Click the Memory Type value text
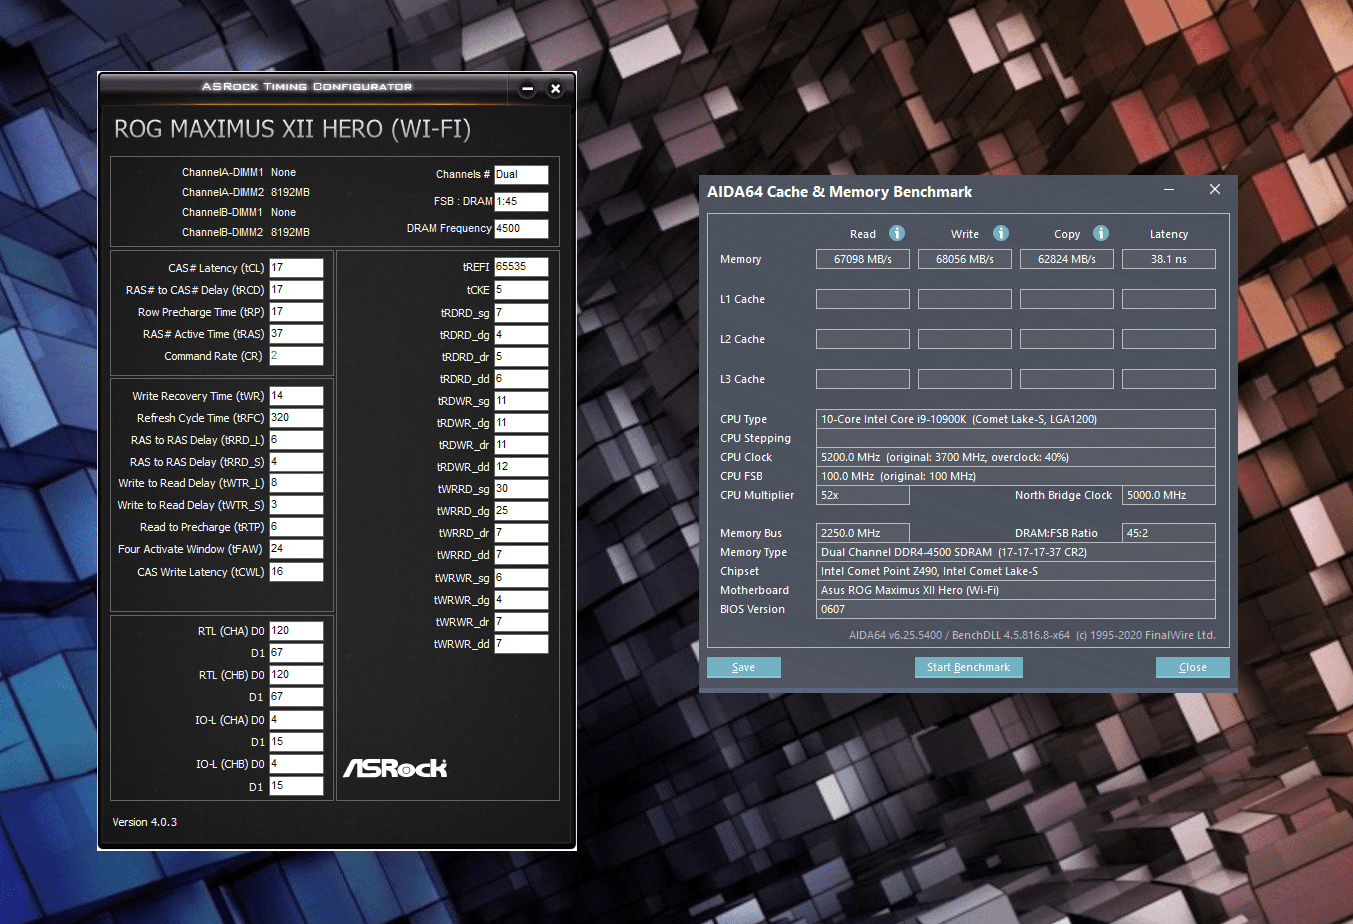Screen dimensions: 1353x924 click(954, 552)
